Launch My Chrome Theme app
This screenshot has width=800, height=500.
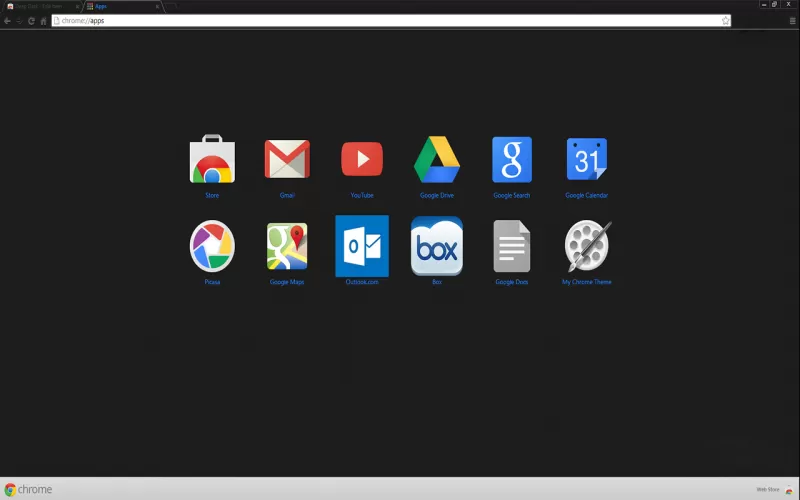click(586, 246)
